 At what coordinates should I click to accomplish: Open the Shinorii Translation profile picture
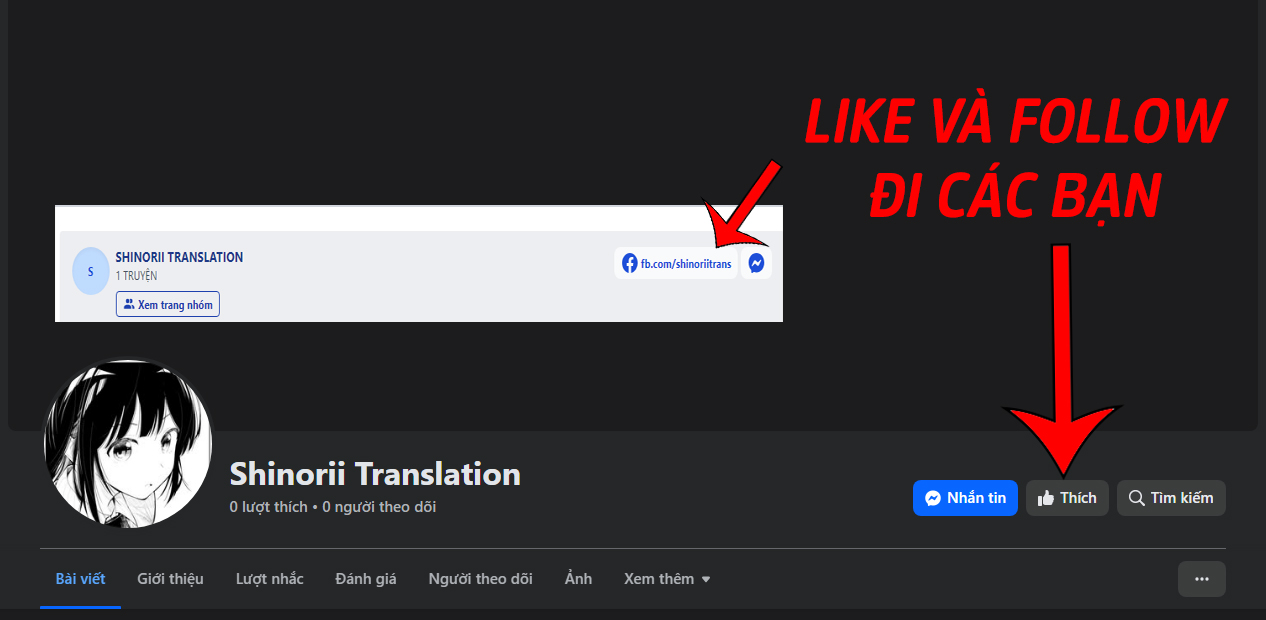pos(127,444)
